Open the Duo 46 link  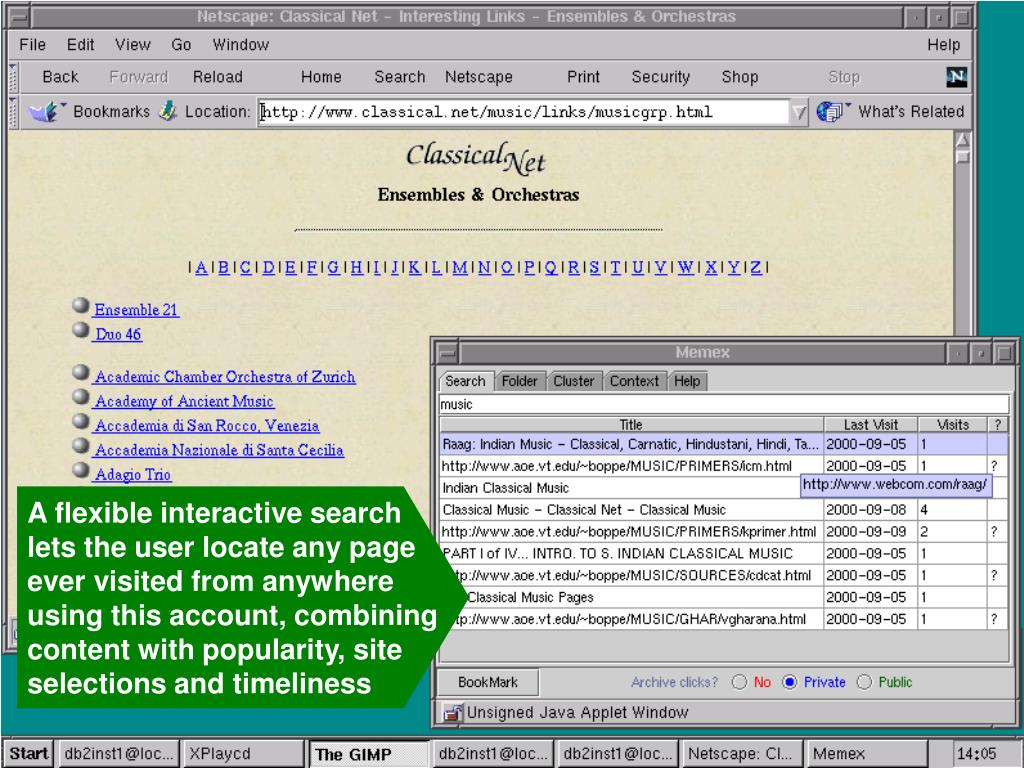pyautogui.click(x=118, y=334)
